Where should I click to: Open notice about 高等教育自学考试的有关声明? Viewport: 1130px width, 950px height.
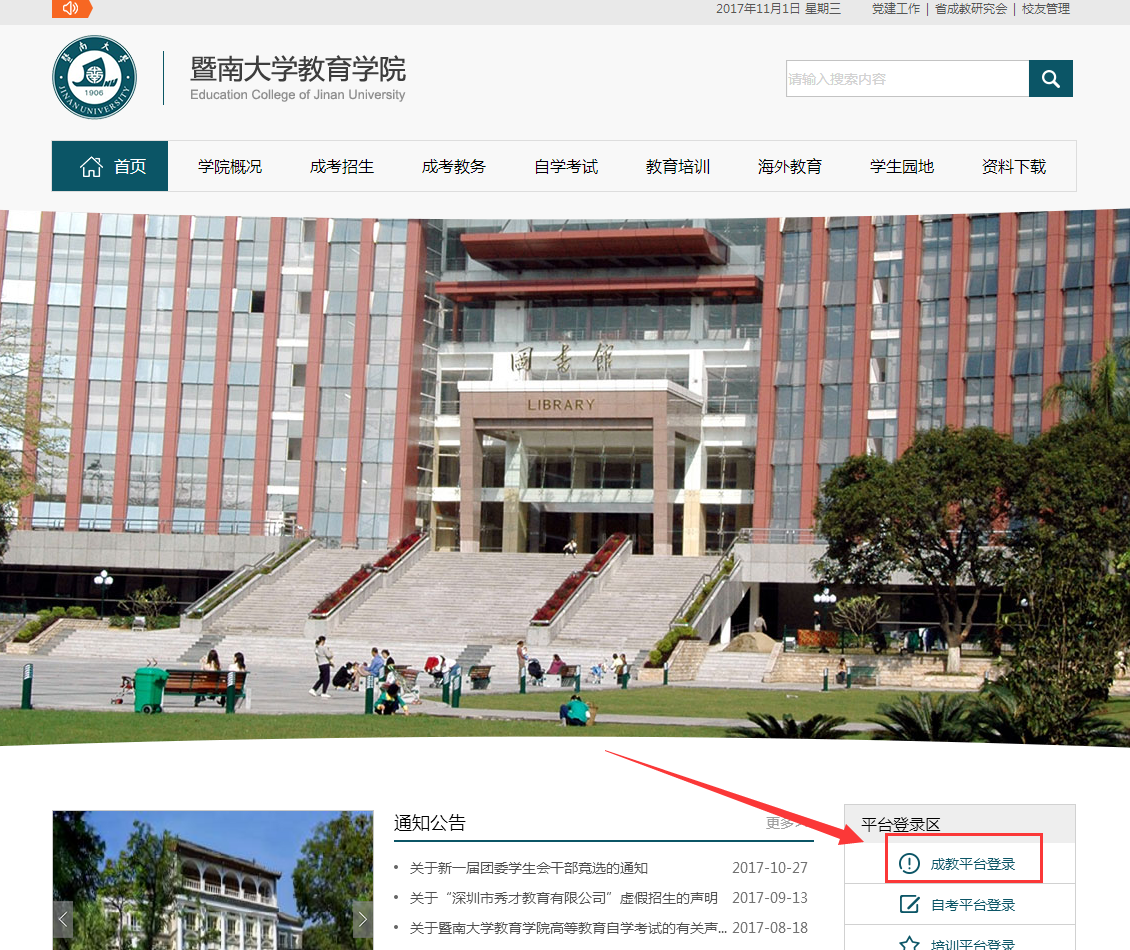568,928
